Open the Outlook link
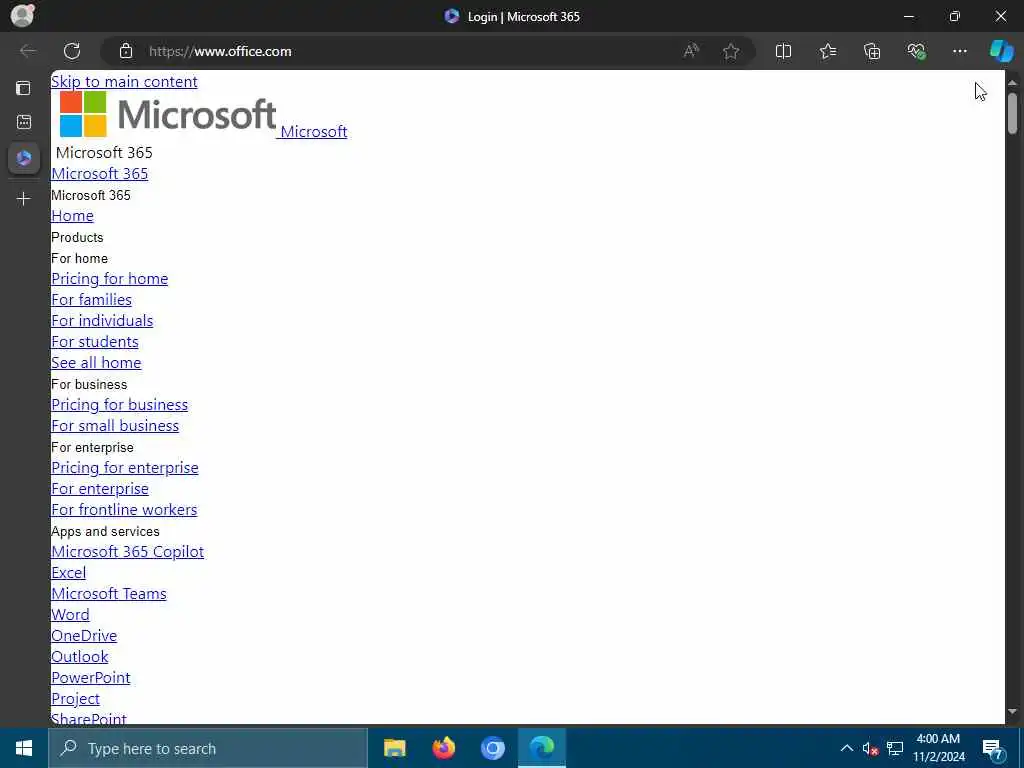1024x768 pixels. pyautogui.click(x=80, y=656)
